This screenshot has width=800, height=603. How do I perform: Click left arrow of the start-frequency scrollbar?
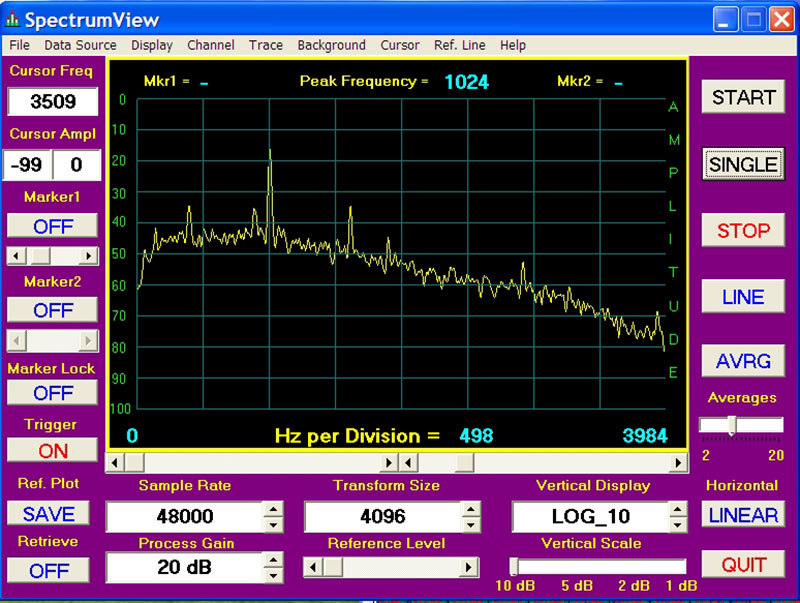point(115,463)
